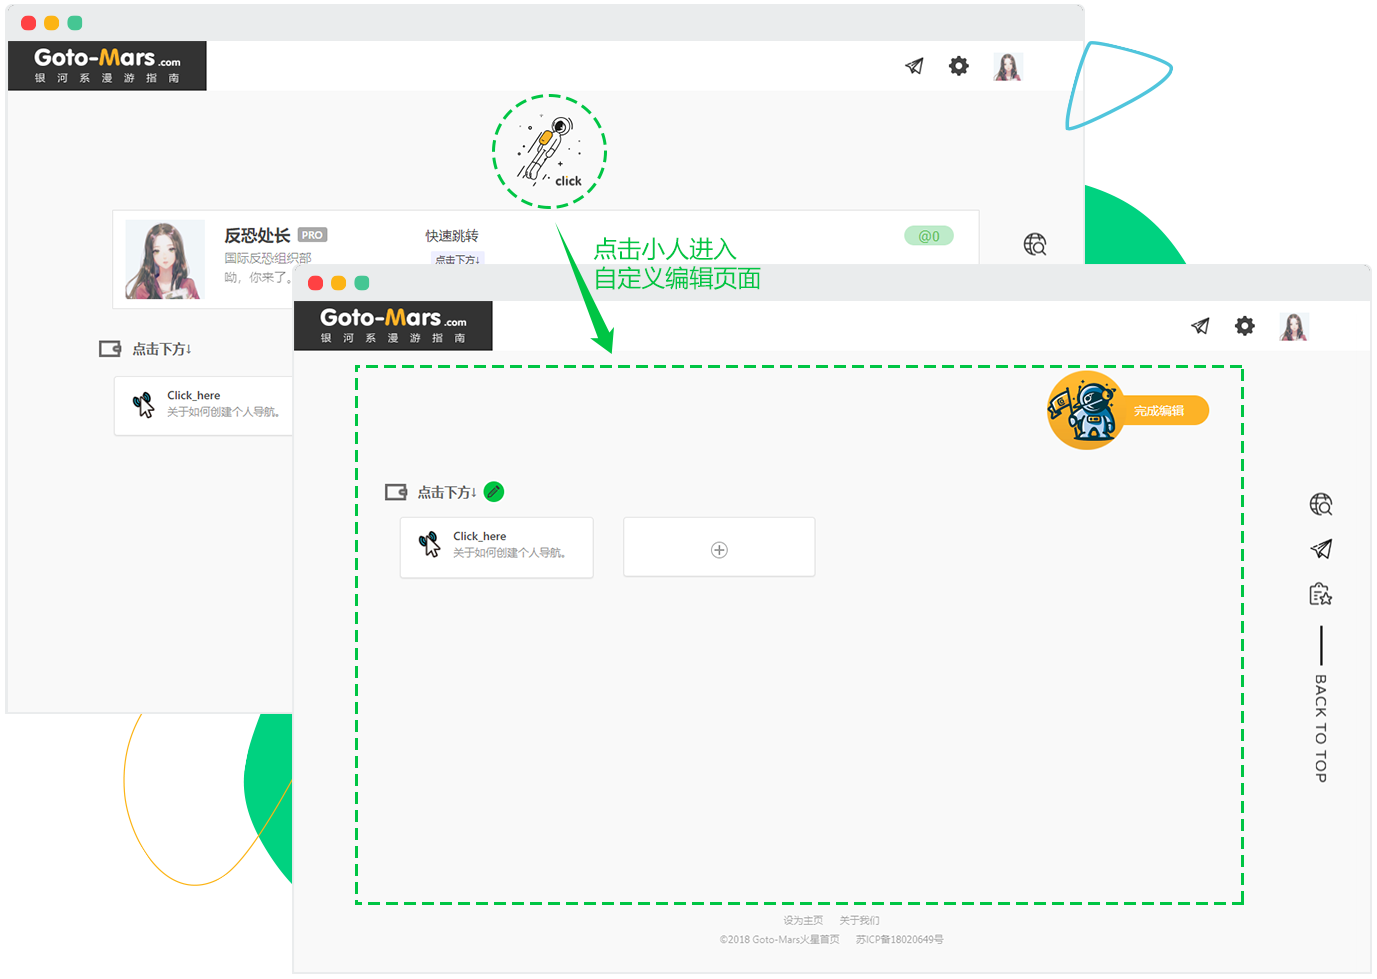Minimize front window with yellow button

pos(338,283)
